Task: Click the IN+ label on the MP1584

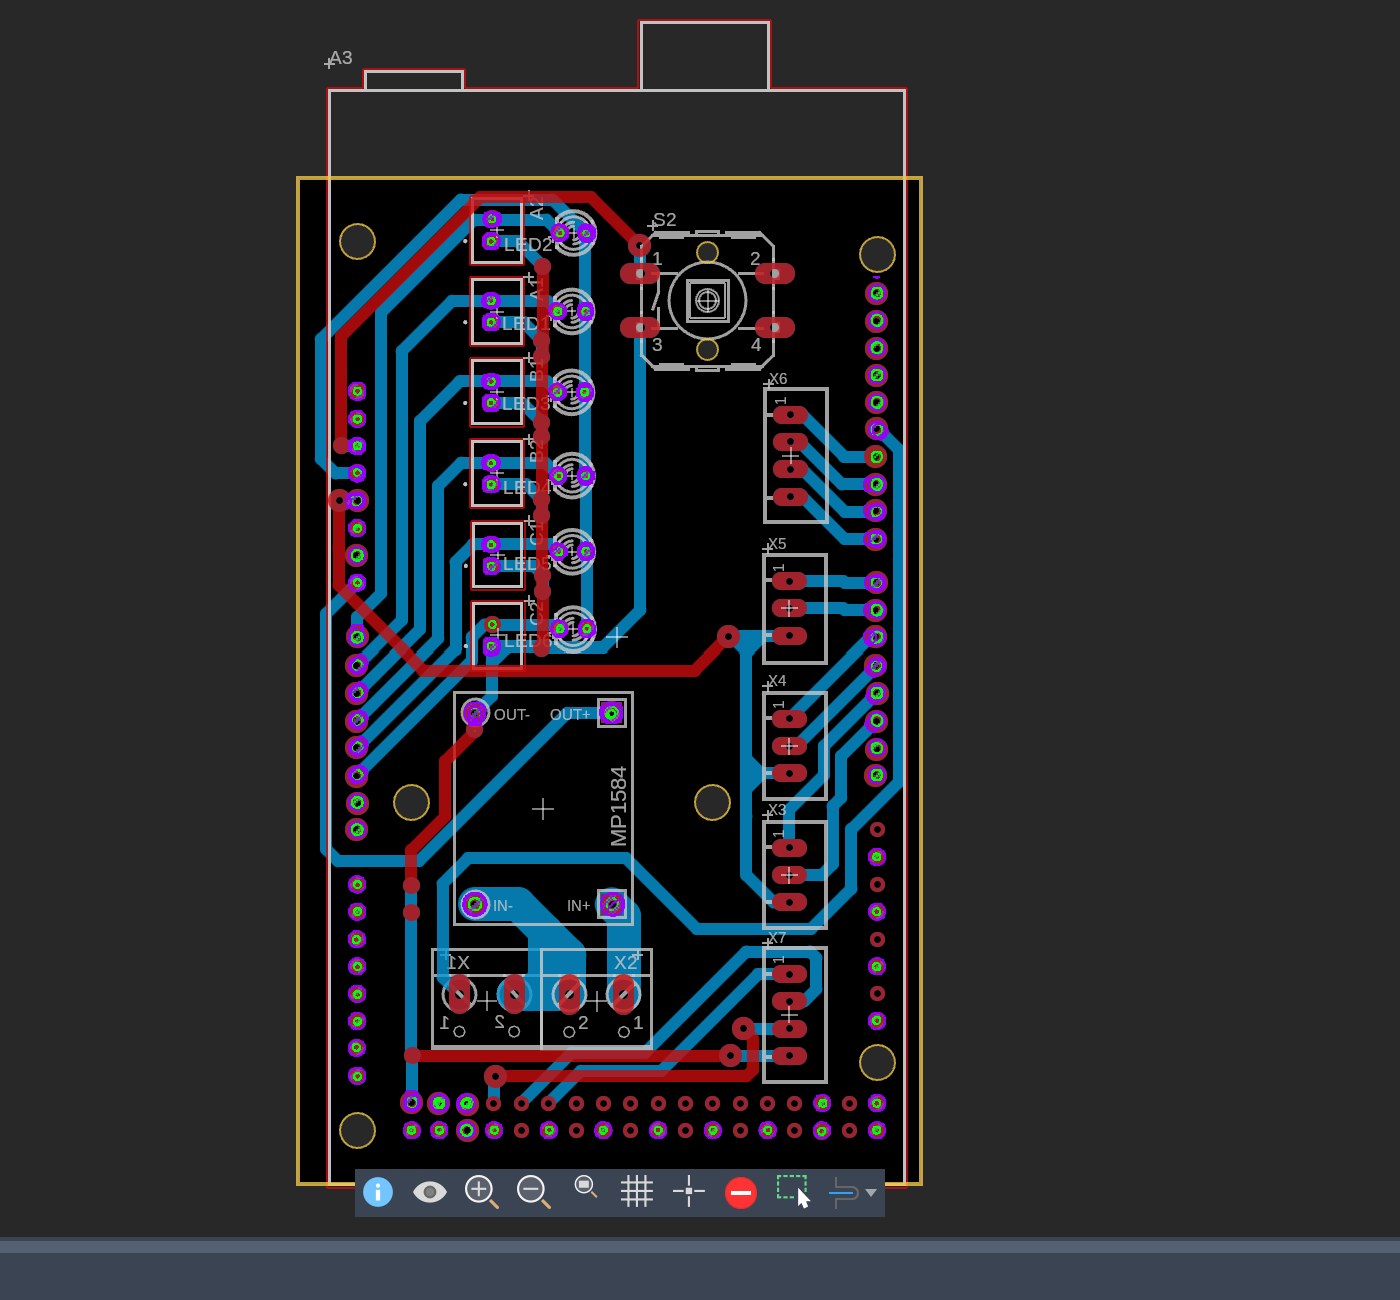Action: point(579,906)
